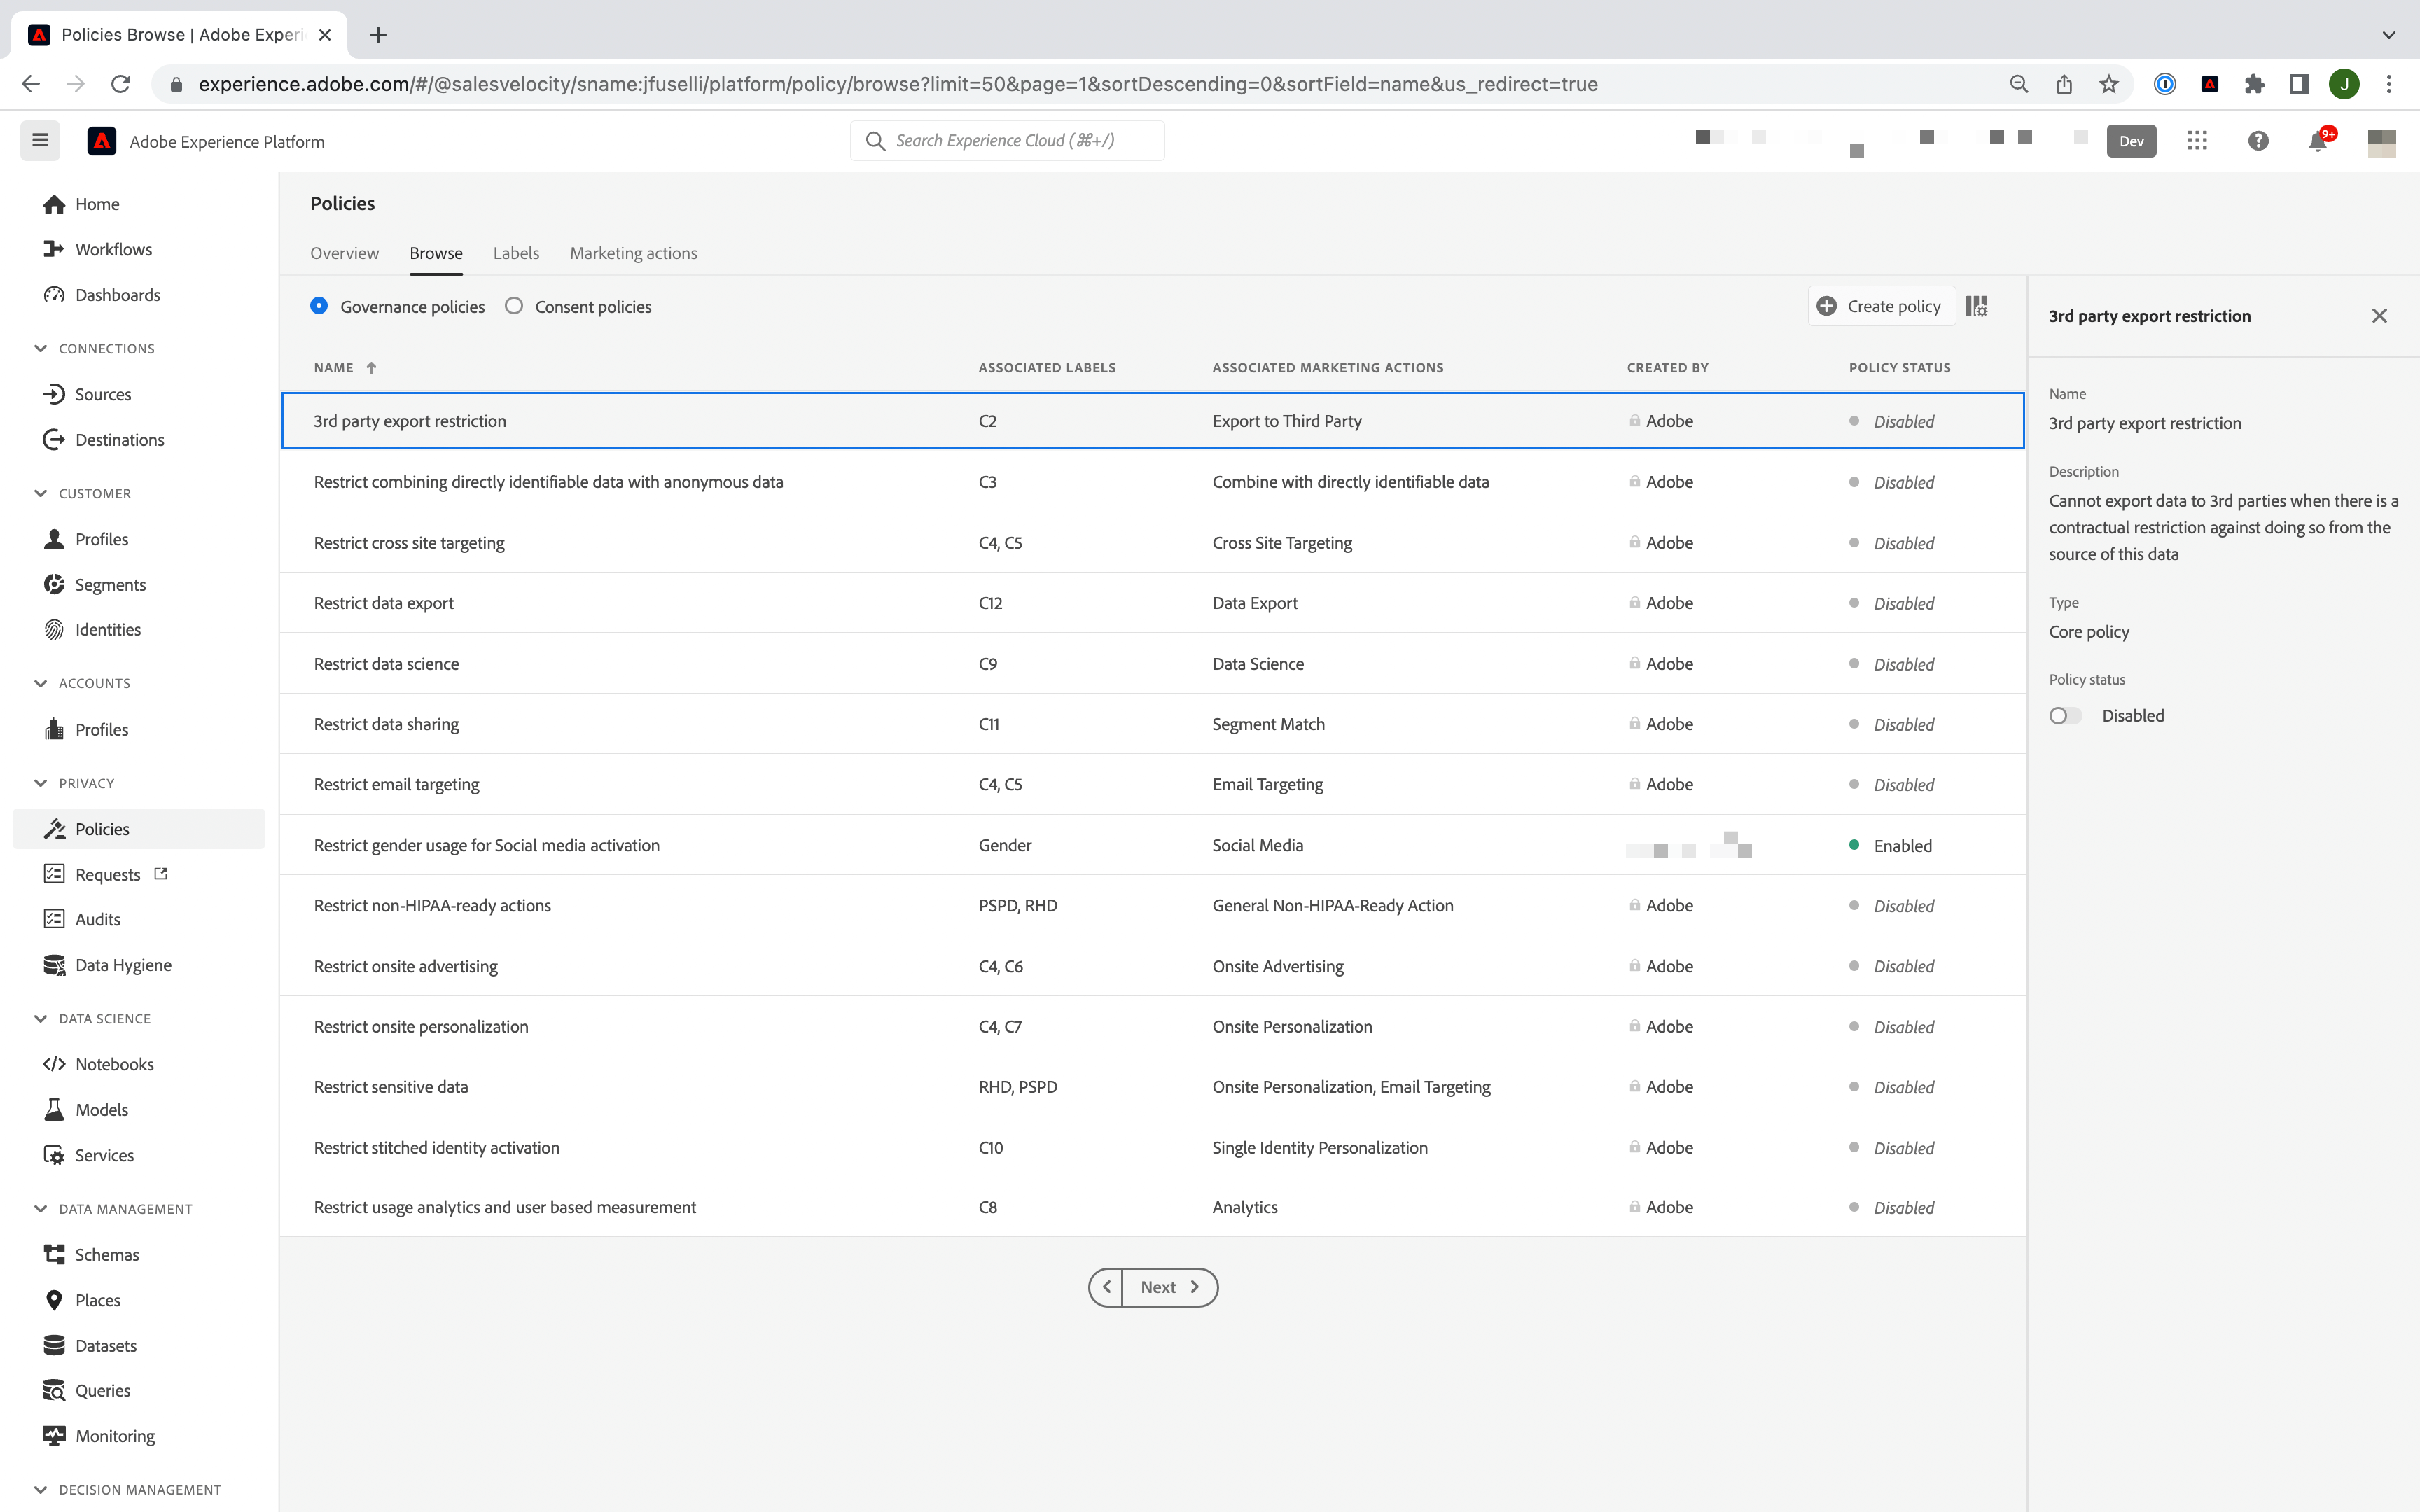Open the Dashboards section
The width and height of the screenshot is (2420, 1512).
(118, 293)
